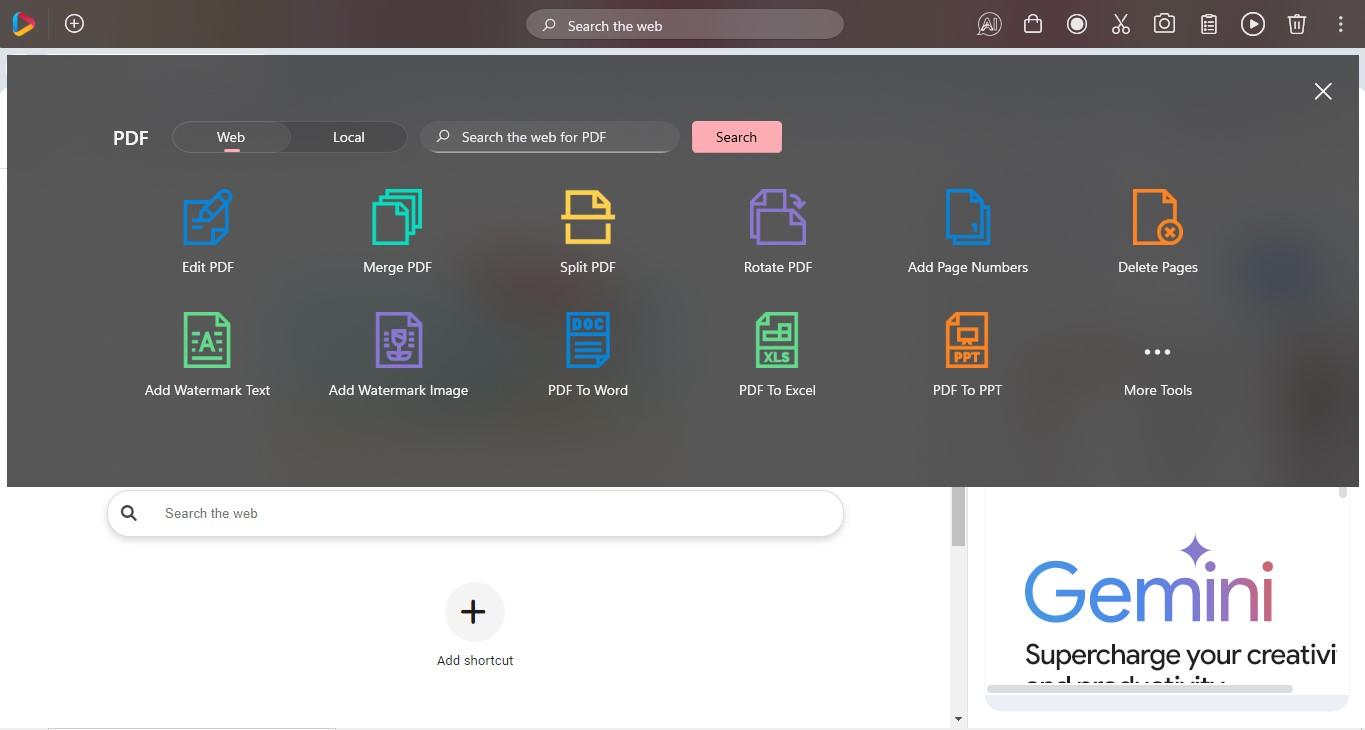
Task: Open the Add Page Numbers tool
Action: (x=967, y=230)
